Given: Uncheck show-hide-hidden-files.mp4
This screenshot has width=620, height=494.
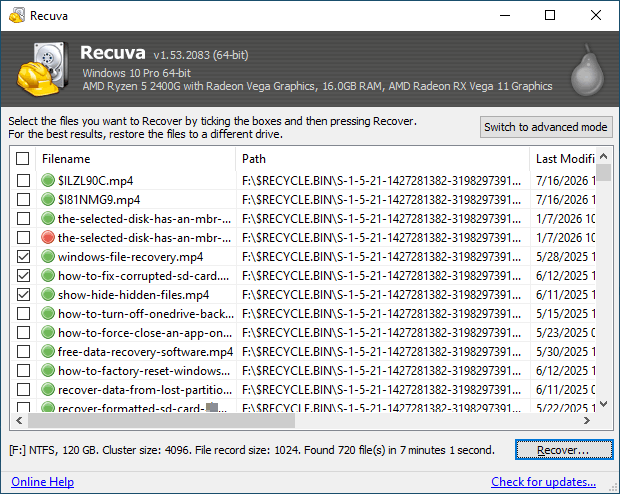Looking at the screenshot, I should click(23, 294).
